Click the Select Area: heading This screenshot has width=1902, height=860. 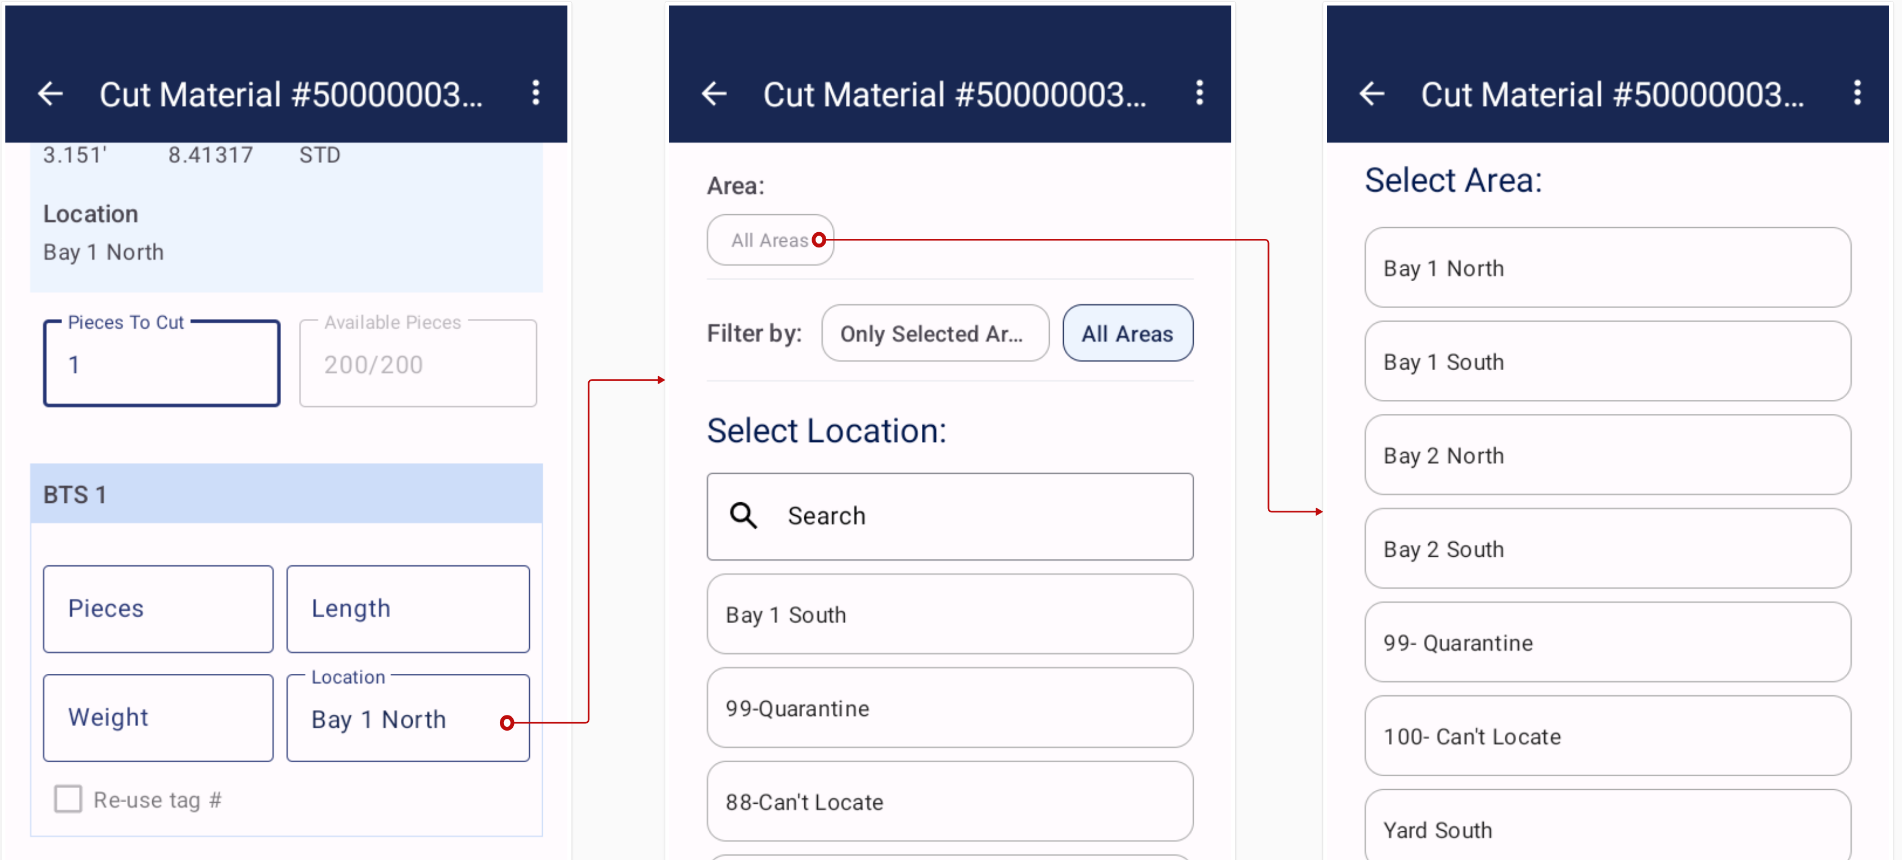pyautogui.click(x=1453, y=180)
